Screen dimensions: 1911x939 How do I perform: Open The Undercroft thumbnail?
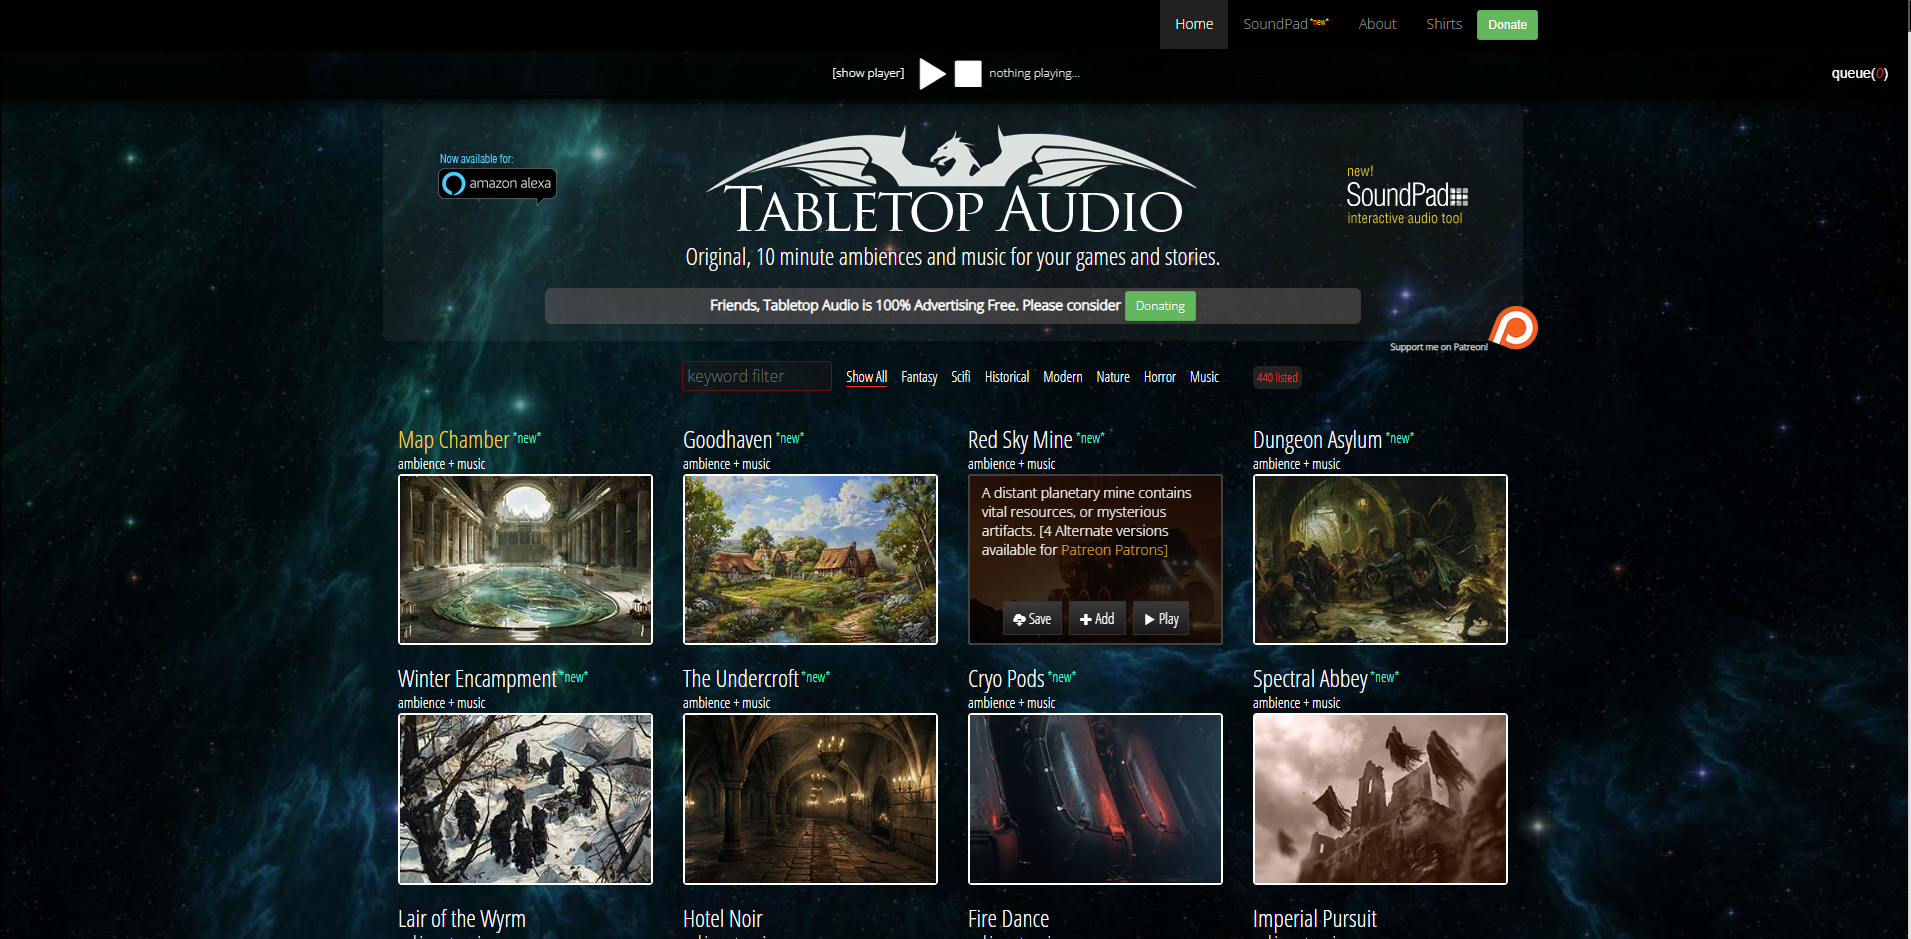coord(810,799)
